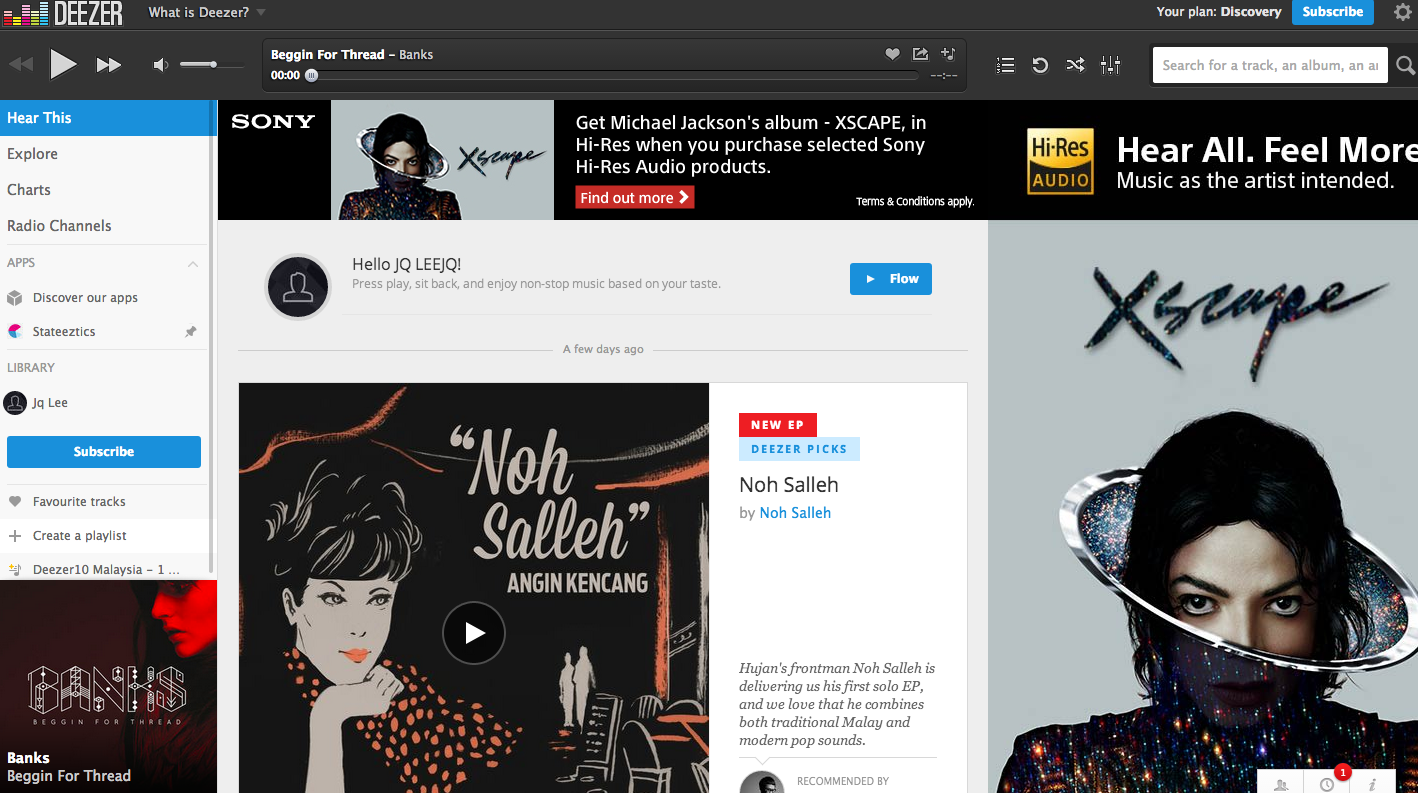Play the current track Beggin For Thread
Image resolution: width=1418 pixels, height=793 pixels.
(x=63, y=65)
